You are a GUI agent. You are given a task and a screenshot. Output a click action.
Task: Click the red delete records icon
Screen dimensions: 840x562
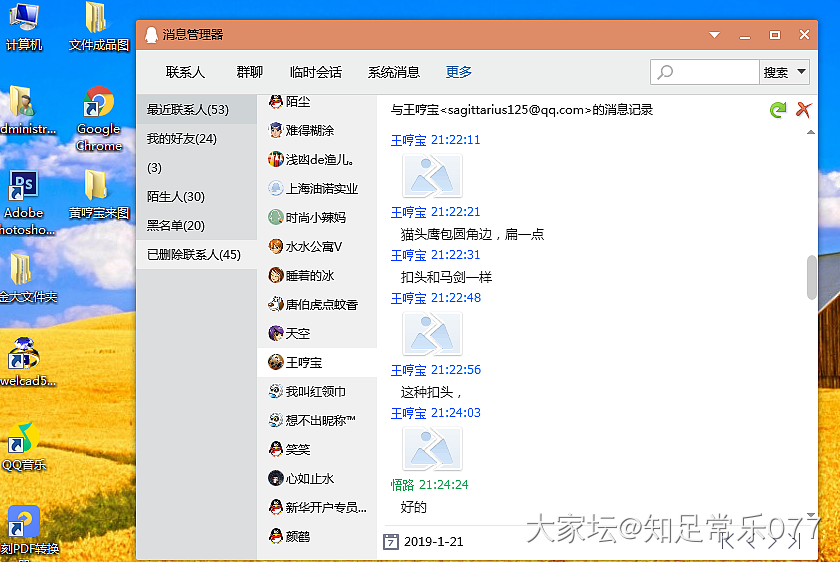point(802,110)
